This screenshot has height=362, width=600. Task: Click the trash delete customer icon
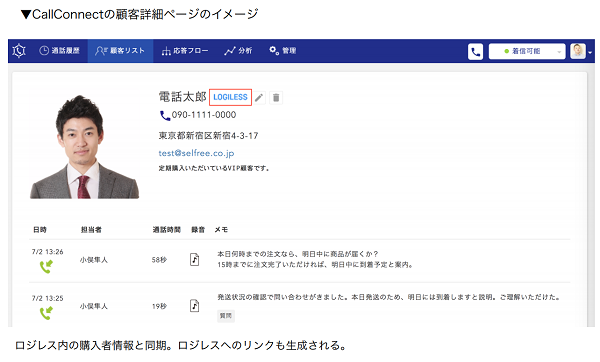(x=276, y=98)
